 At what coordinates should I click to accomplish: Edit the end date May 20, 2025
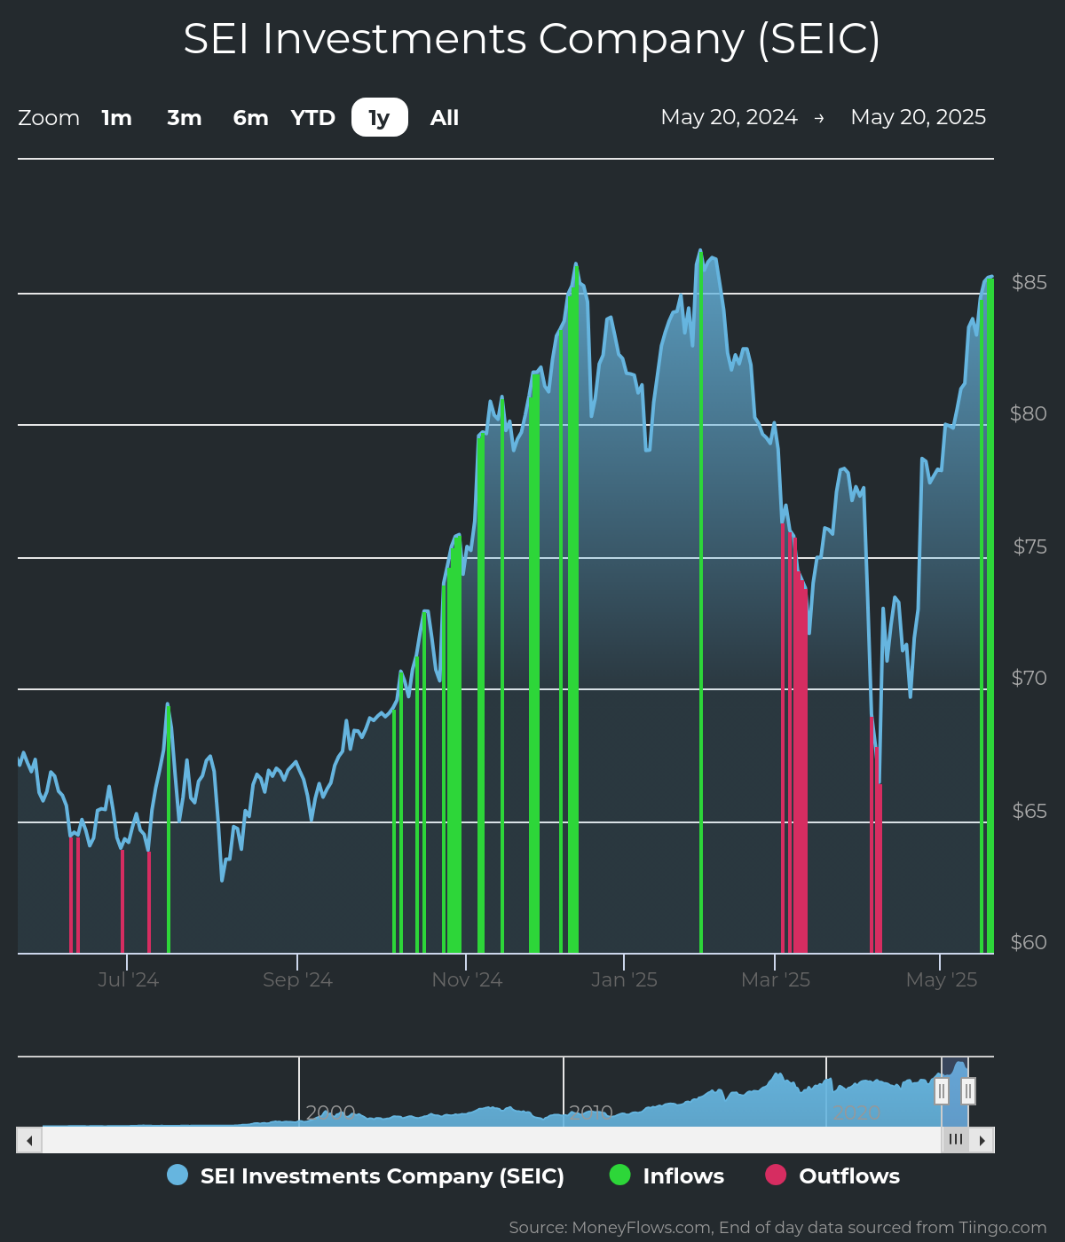tap(918, 117)
